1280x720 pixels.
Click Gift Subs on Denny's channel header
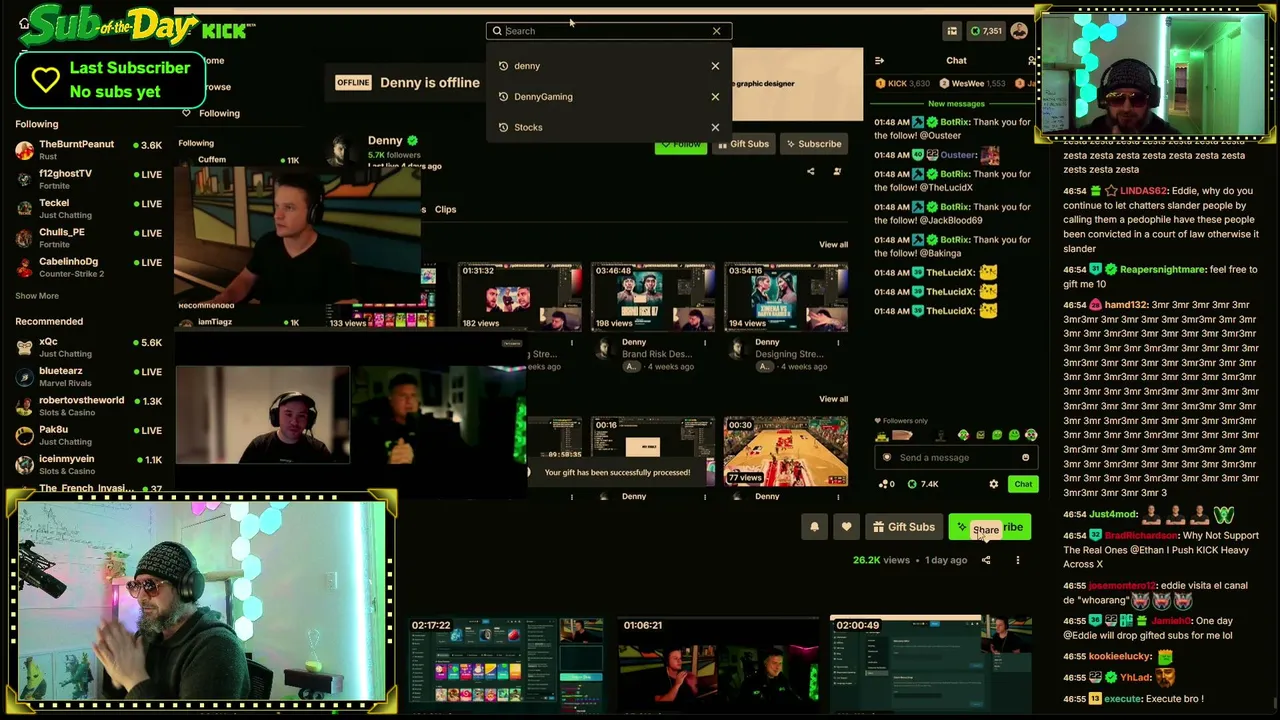coord(743,144)
